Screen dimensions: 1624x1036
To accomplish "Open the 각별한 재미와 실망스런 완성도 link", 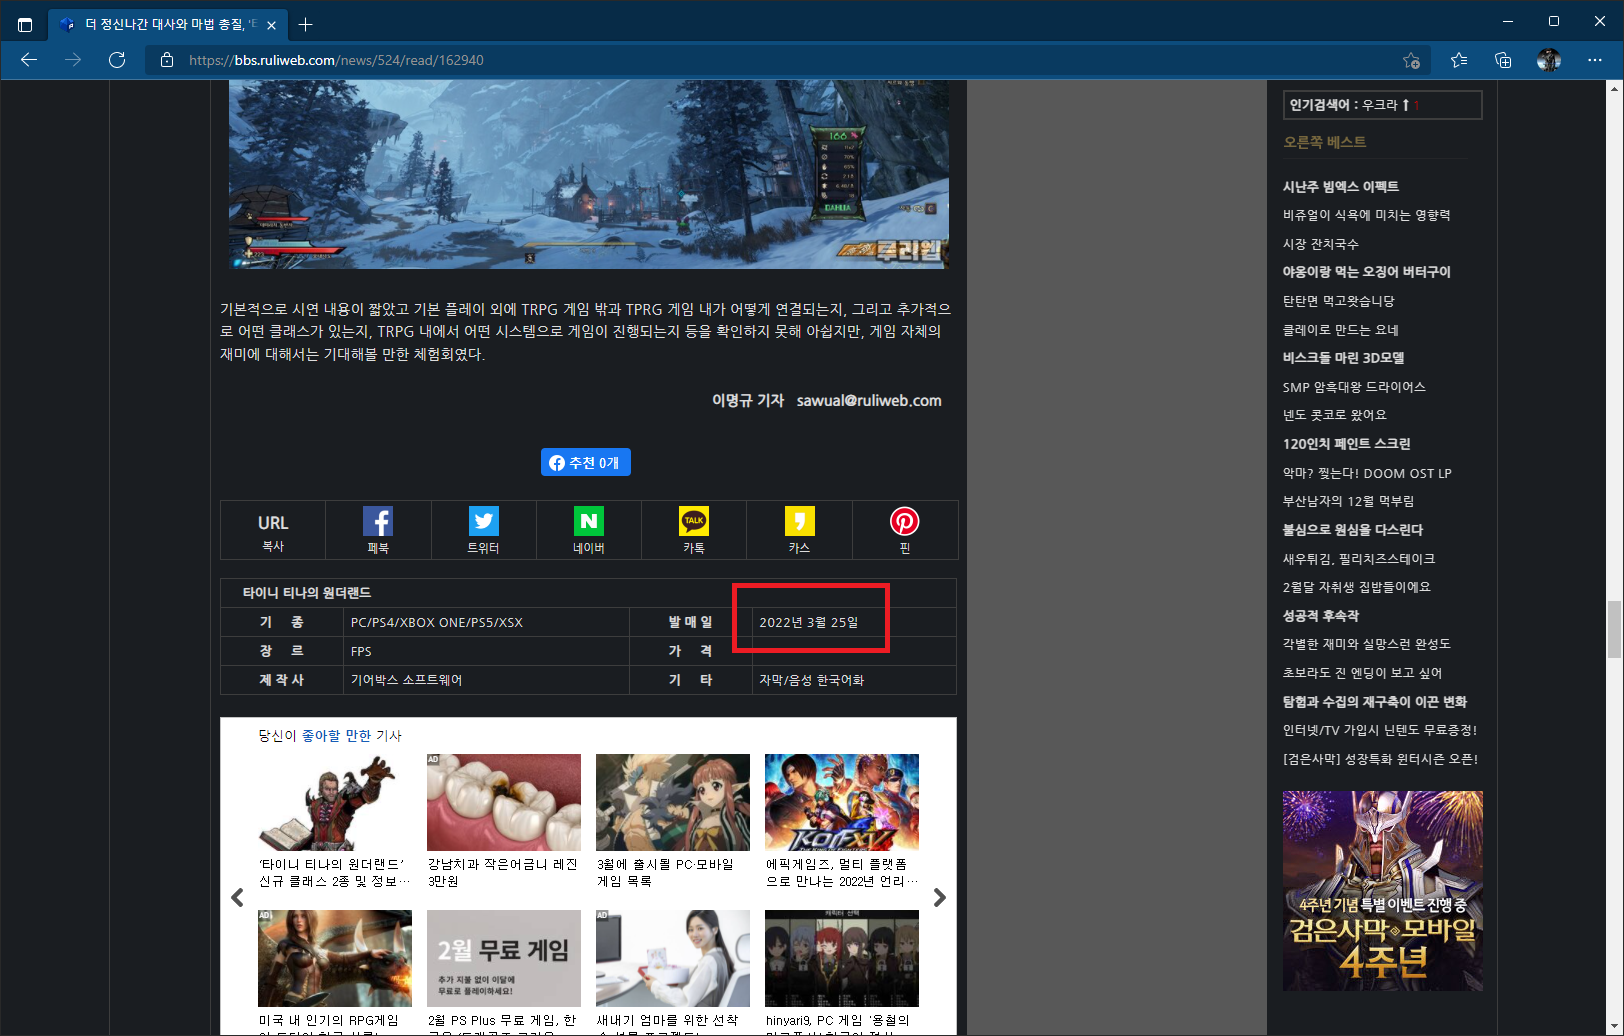I will [1366, 644].
